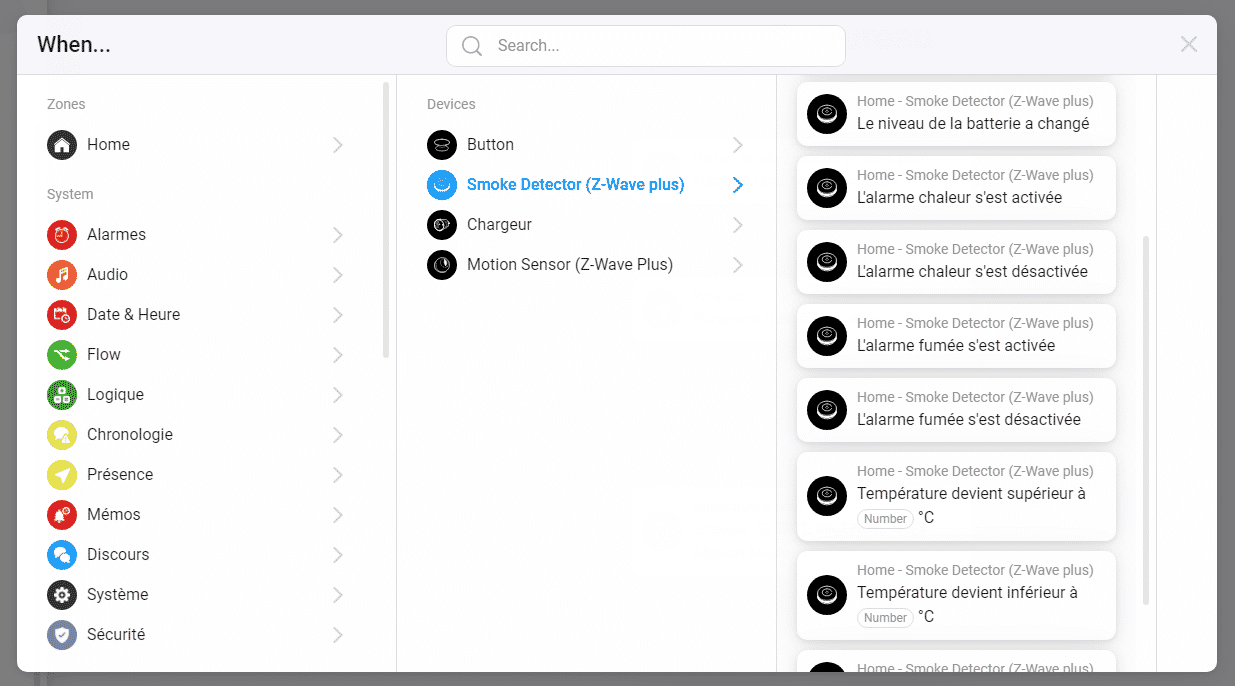Open the Système category
The width and height of the screenshot is (1235, 686).
click(x=196, y=595)
